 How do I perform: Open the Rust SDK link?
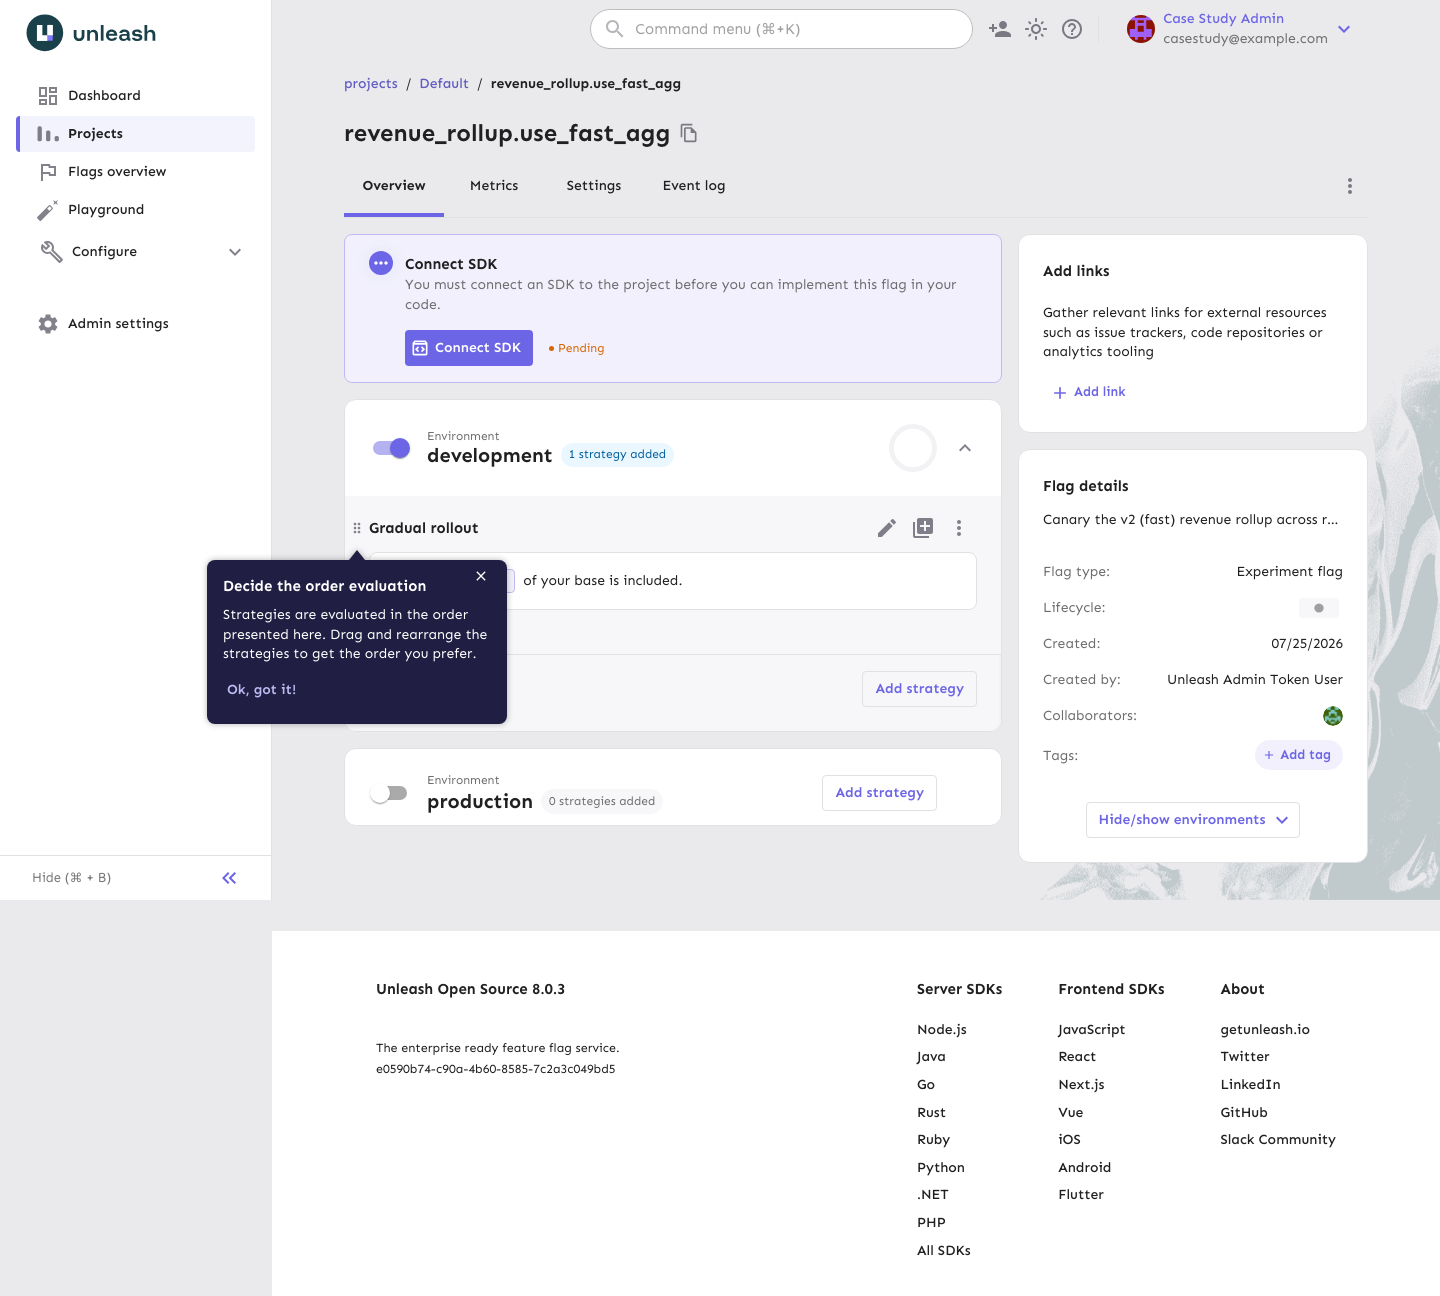coord(931,1113)
